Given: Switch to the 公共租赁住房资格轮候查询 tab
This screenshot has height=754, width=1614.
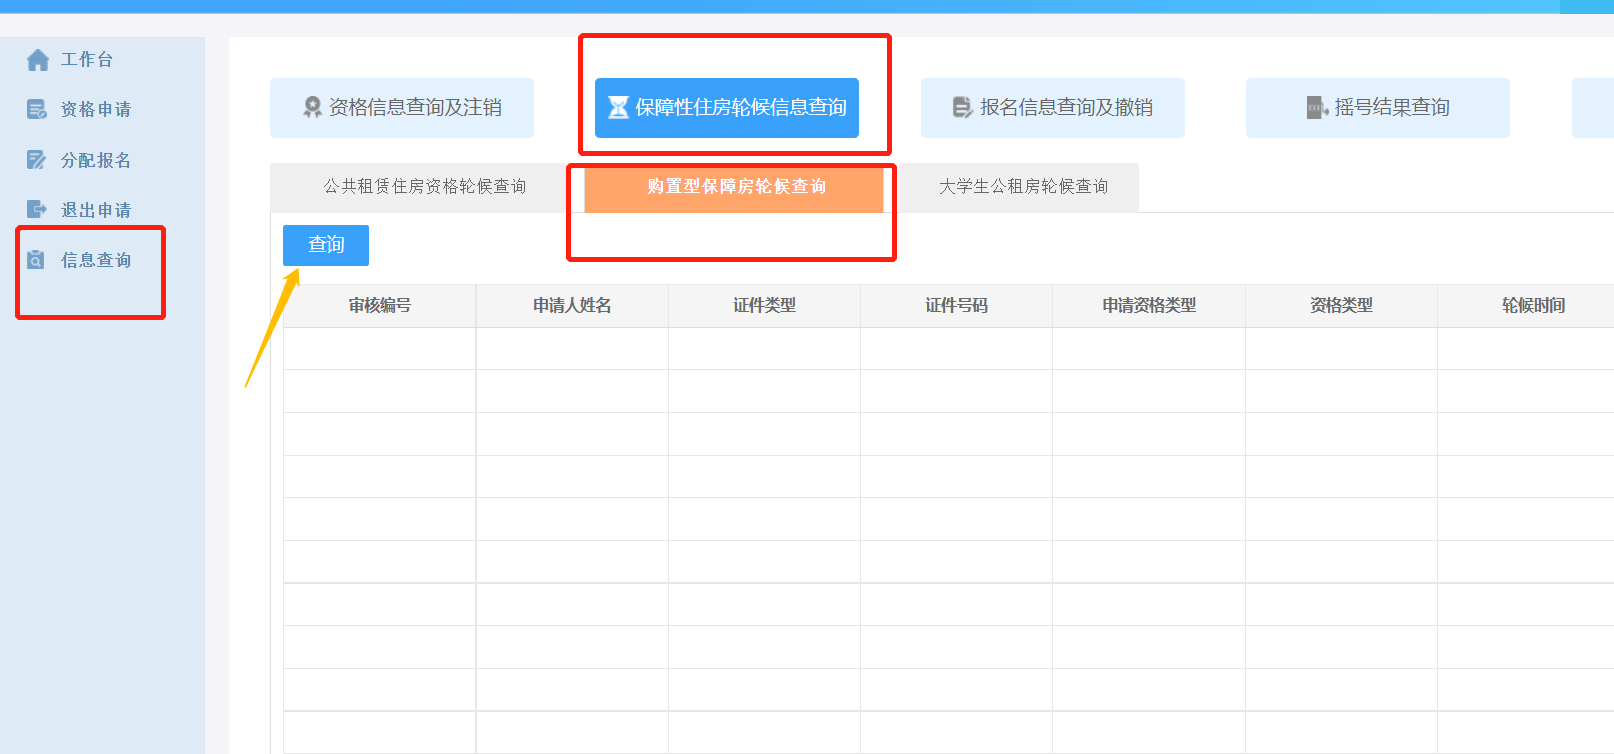Looking at the screenshot, I should [x=425, y=187].
